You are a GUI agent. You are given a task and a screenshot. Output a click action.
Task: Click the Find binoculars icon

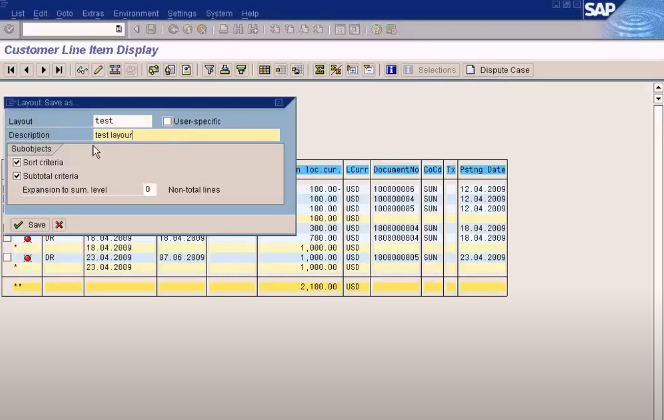pos(238,29)
